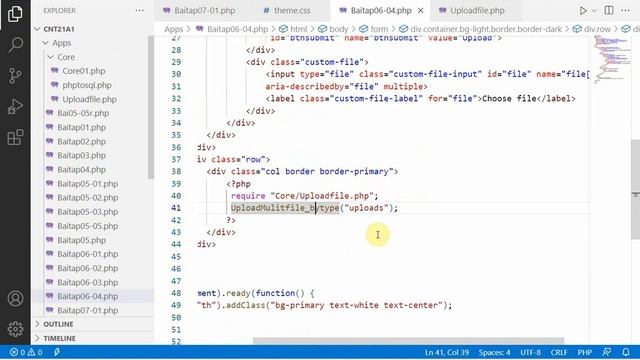The image size is (640, 360).
Task: Open editor more actions menu
Action: (x=625, y=11)
